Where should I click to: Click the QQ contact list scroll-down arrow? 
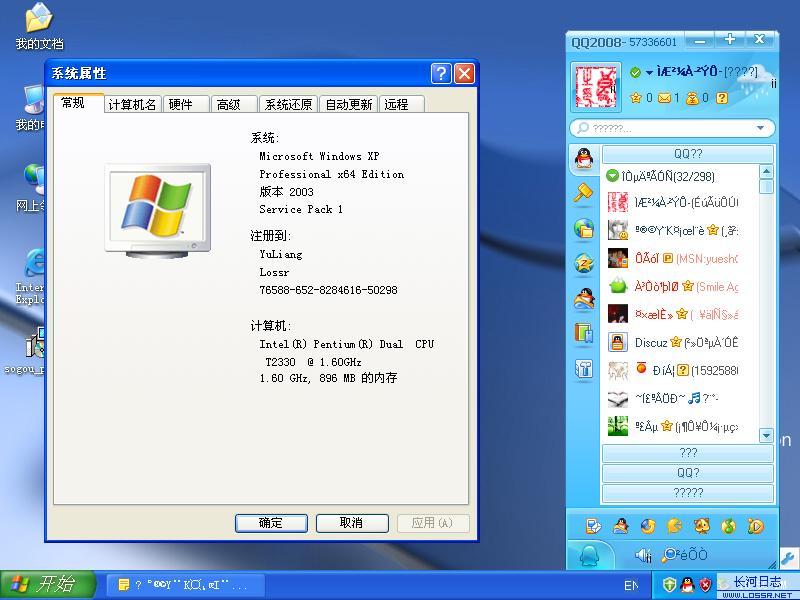[x=766, y=435]
